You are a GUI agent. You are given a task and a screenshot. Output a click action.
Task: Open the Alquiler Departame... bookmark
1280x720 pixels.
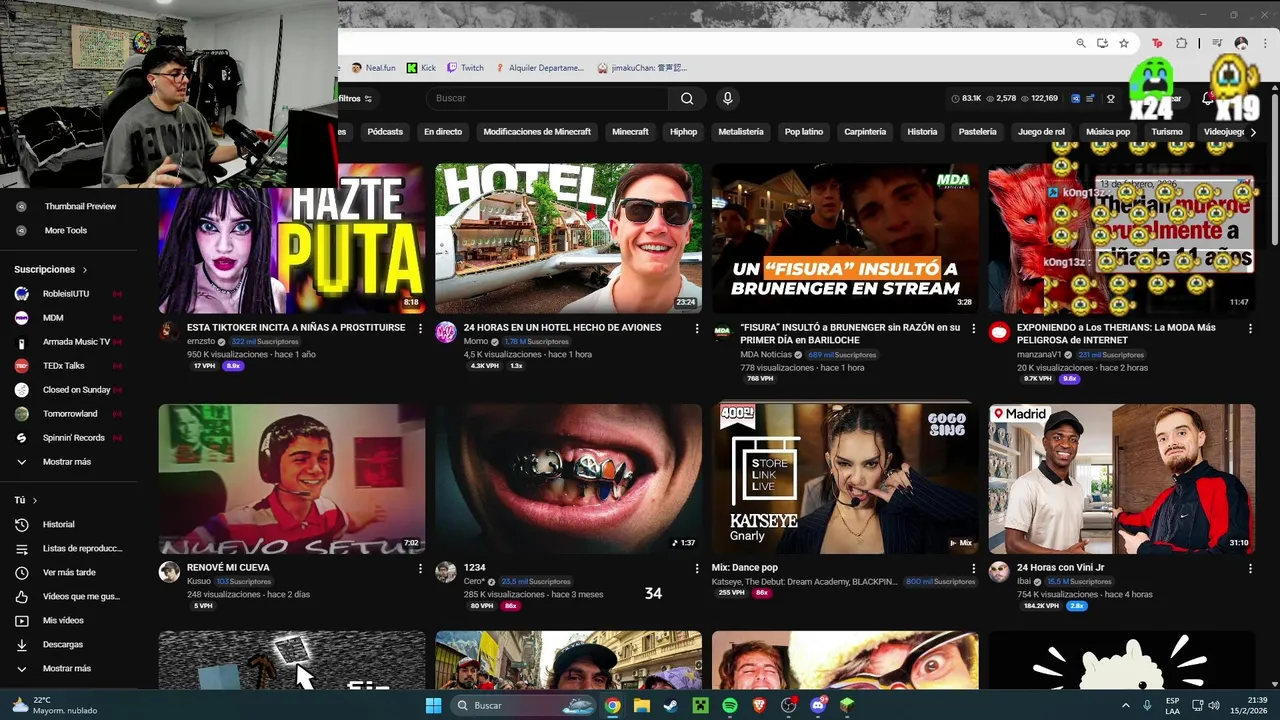(x=539, y=68)
